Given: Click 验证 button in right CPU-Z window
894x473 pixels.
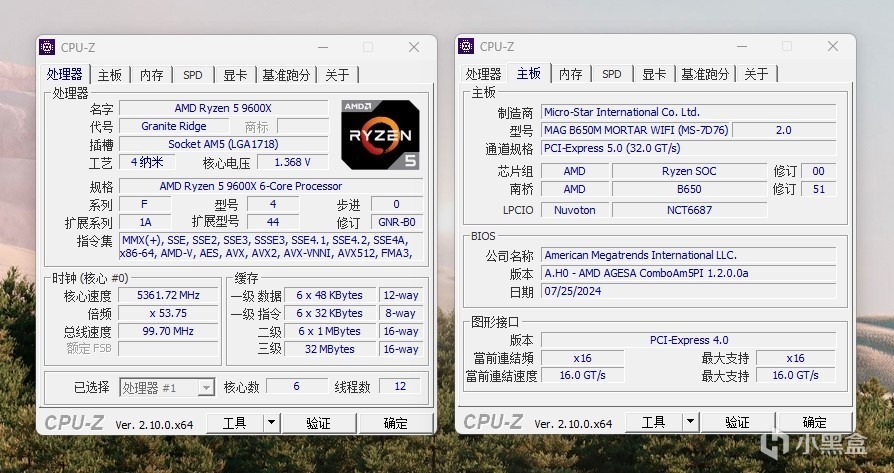Looking at the screenshot, I should [x=738, y=423].
